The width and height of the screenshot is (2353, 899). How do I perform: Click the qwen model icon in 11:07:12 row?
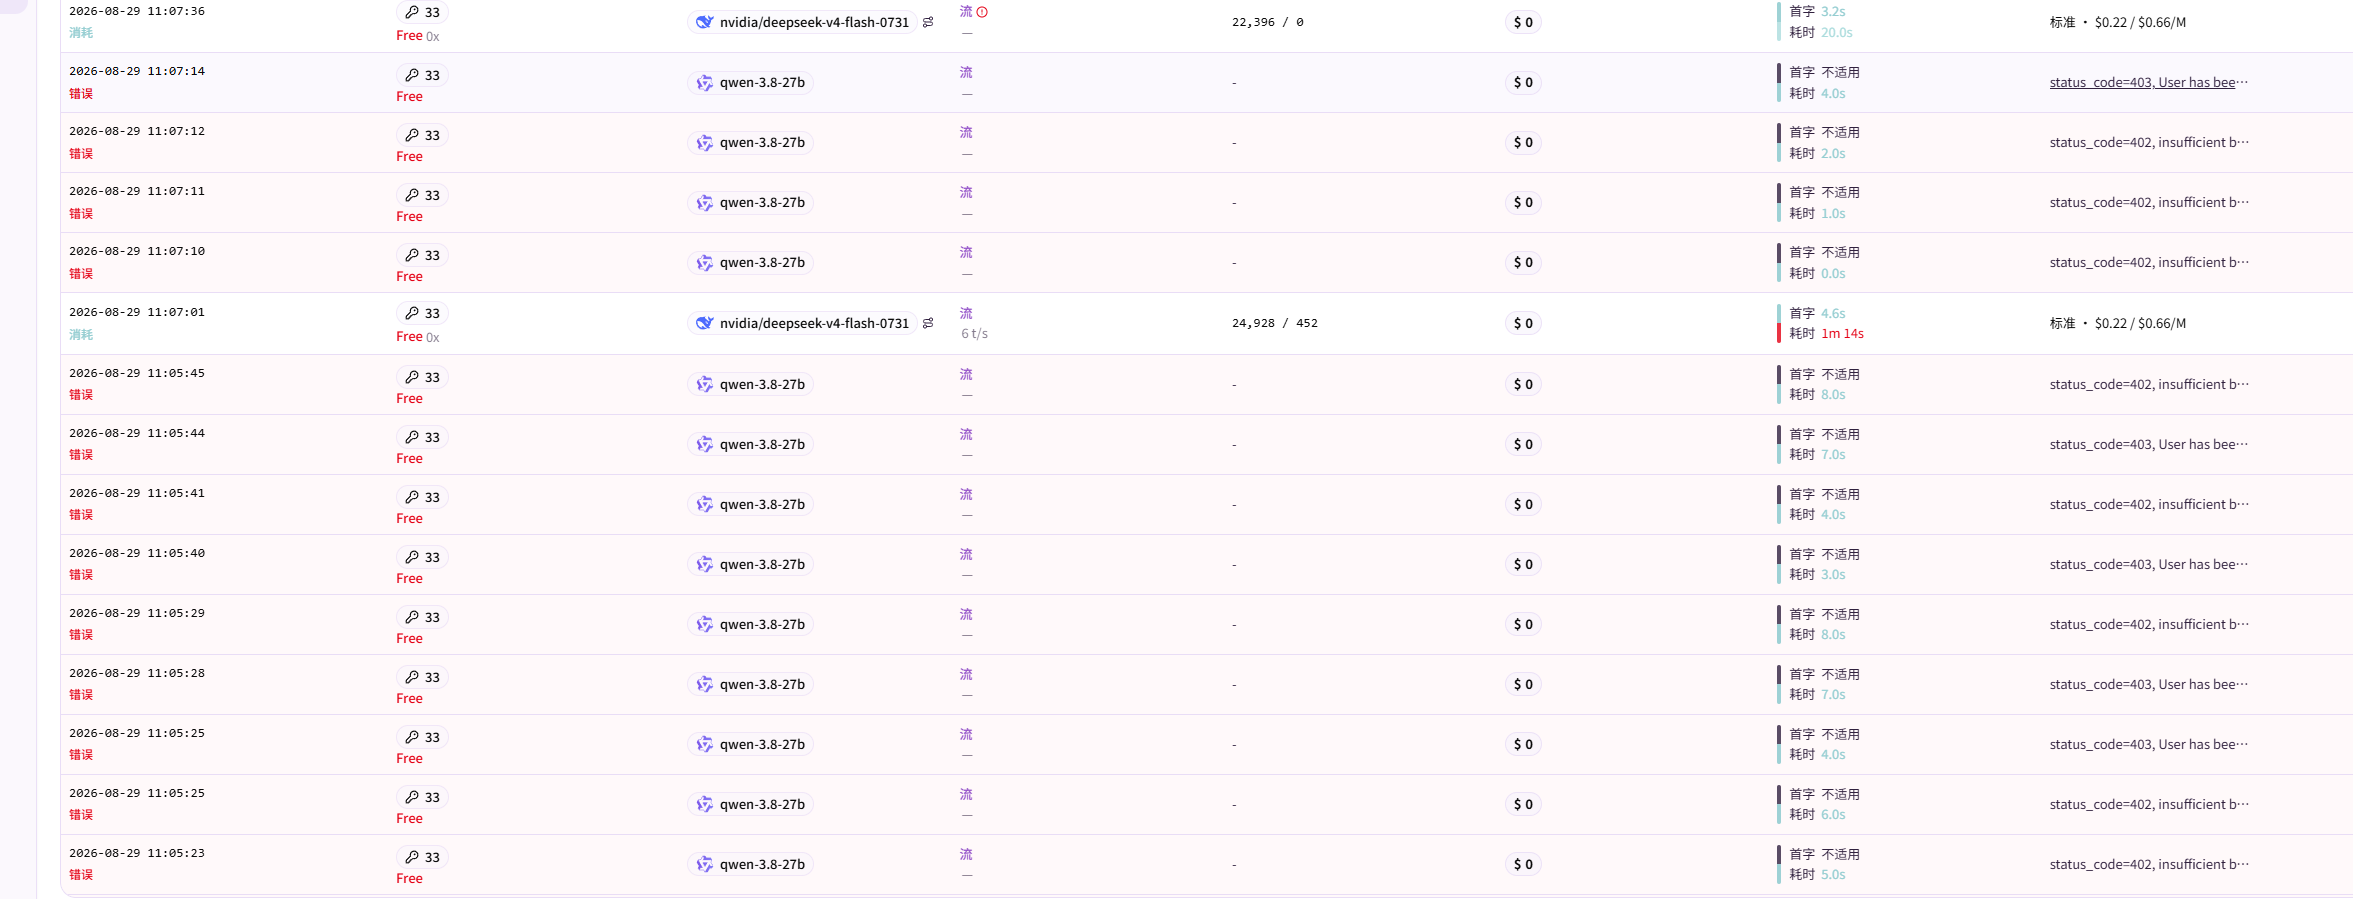705,143
